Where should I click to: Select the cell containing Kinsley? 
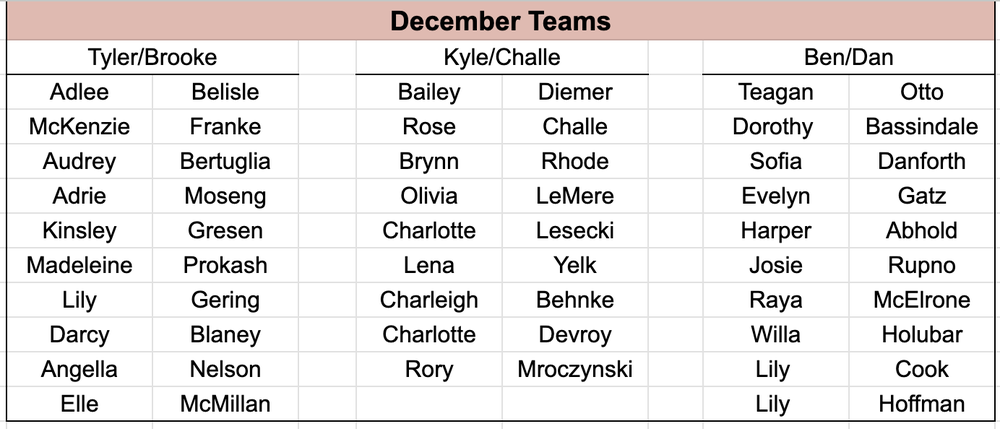[x=79, y=231]
